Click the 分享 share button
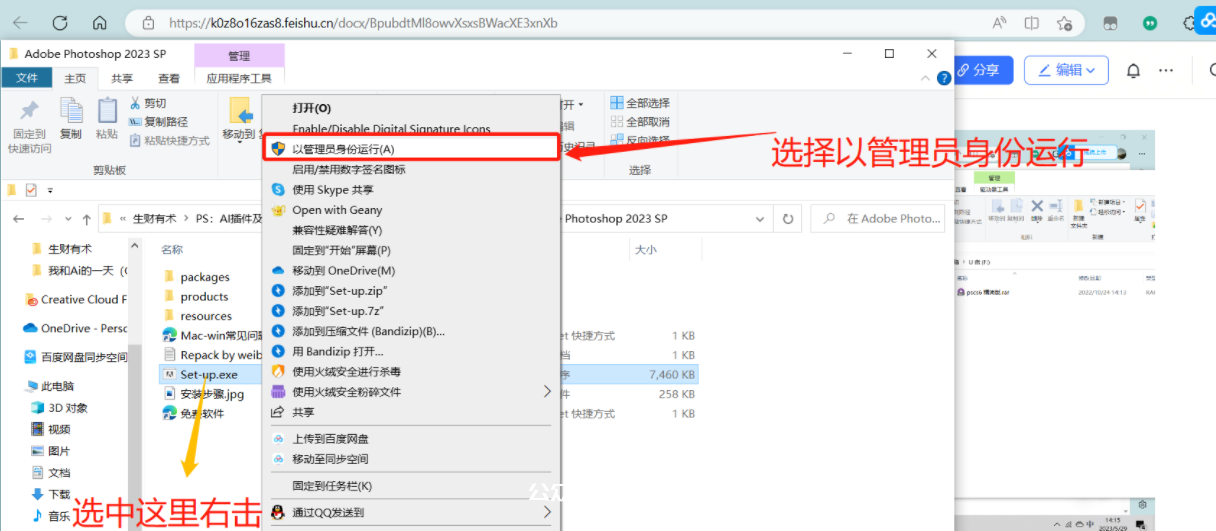 click(982, 70)
